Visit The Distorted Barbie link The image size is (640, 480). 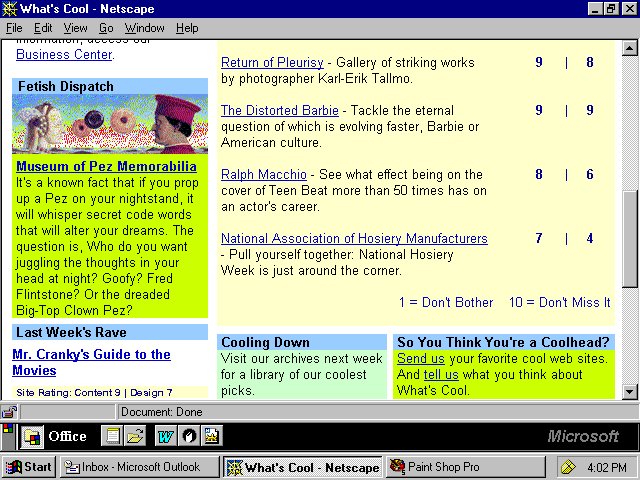(x=280, y=110)
